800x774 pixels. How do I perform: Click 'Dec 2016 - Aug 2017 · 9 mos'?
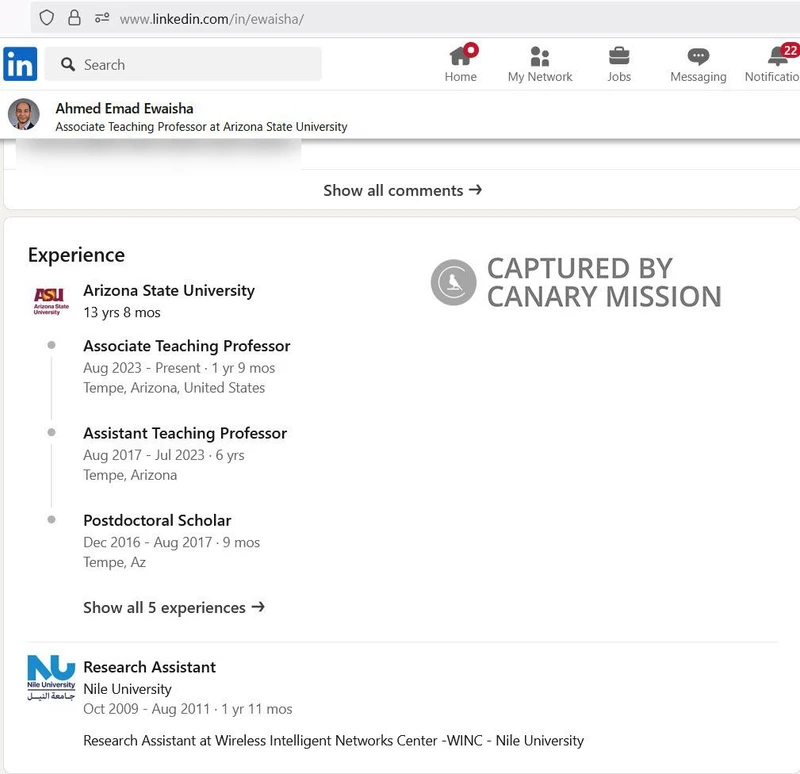171,542
